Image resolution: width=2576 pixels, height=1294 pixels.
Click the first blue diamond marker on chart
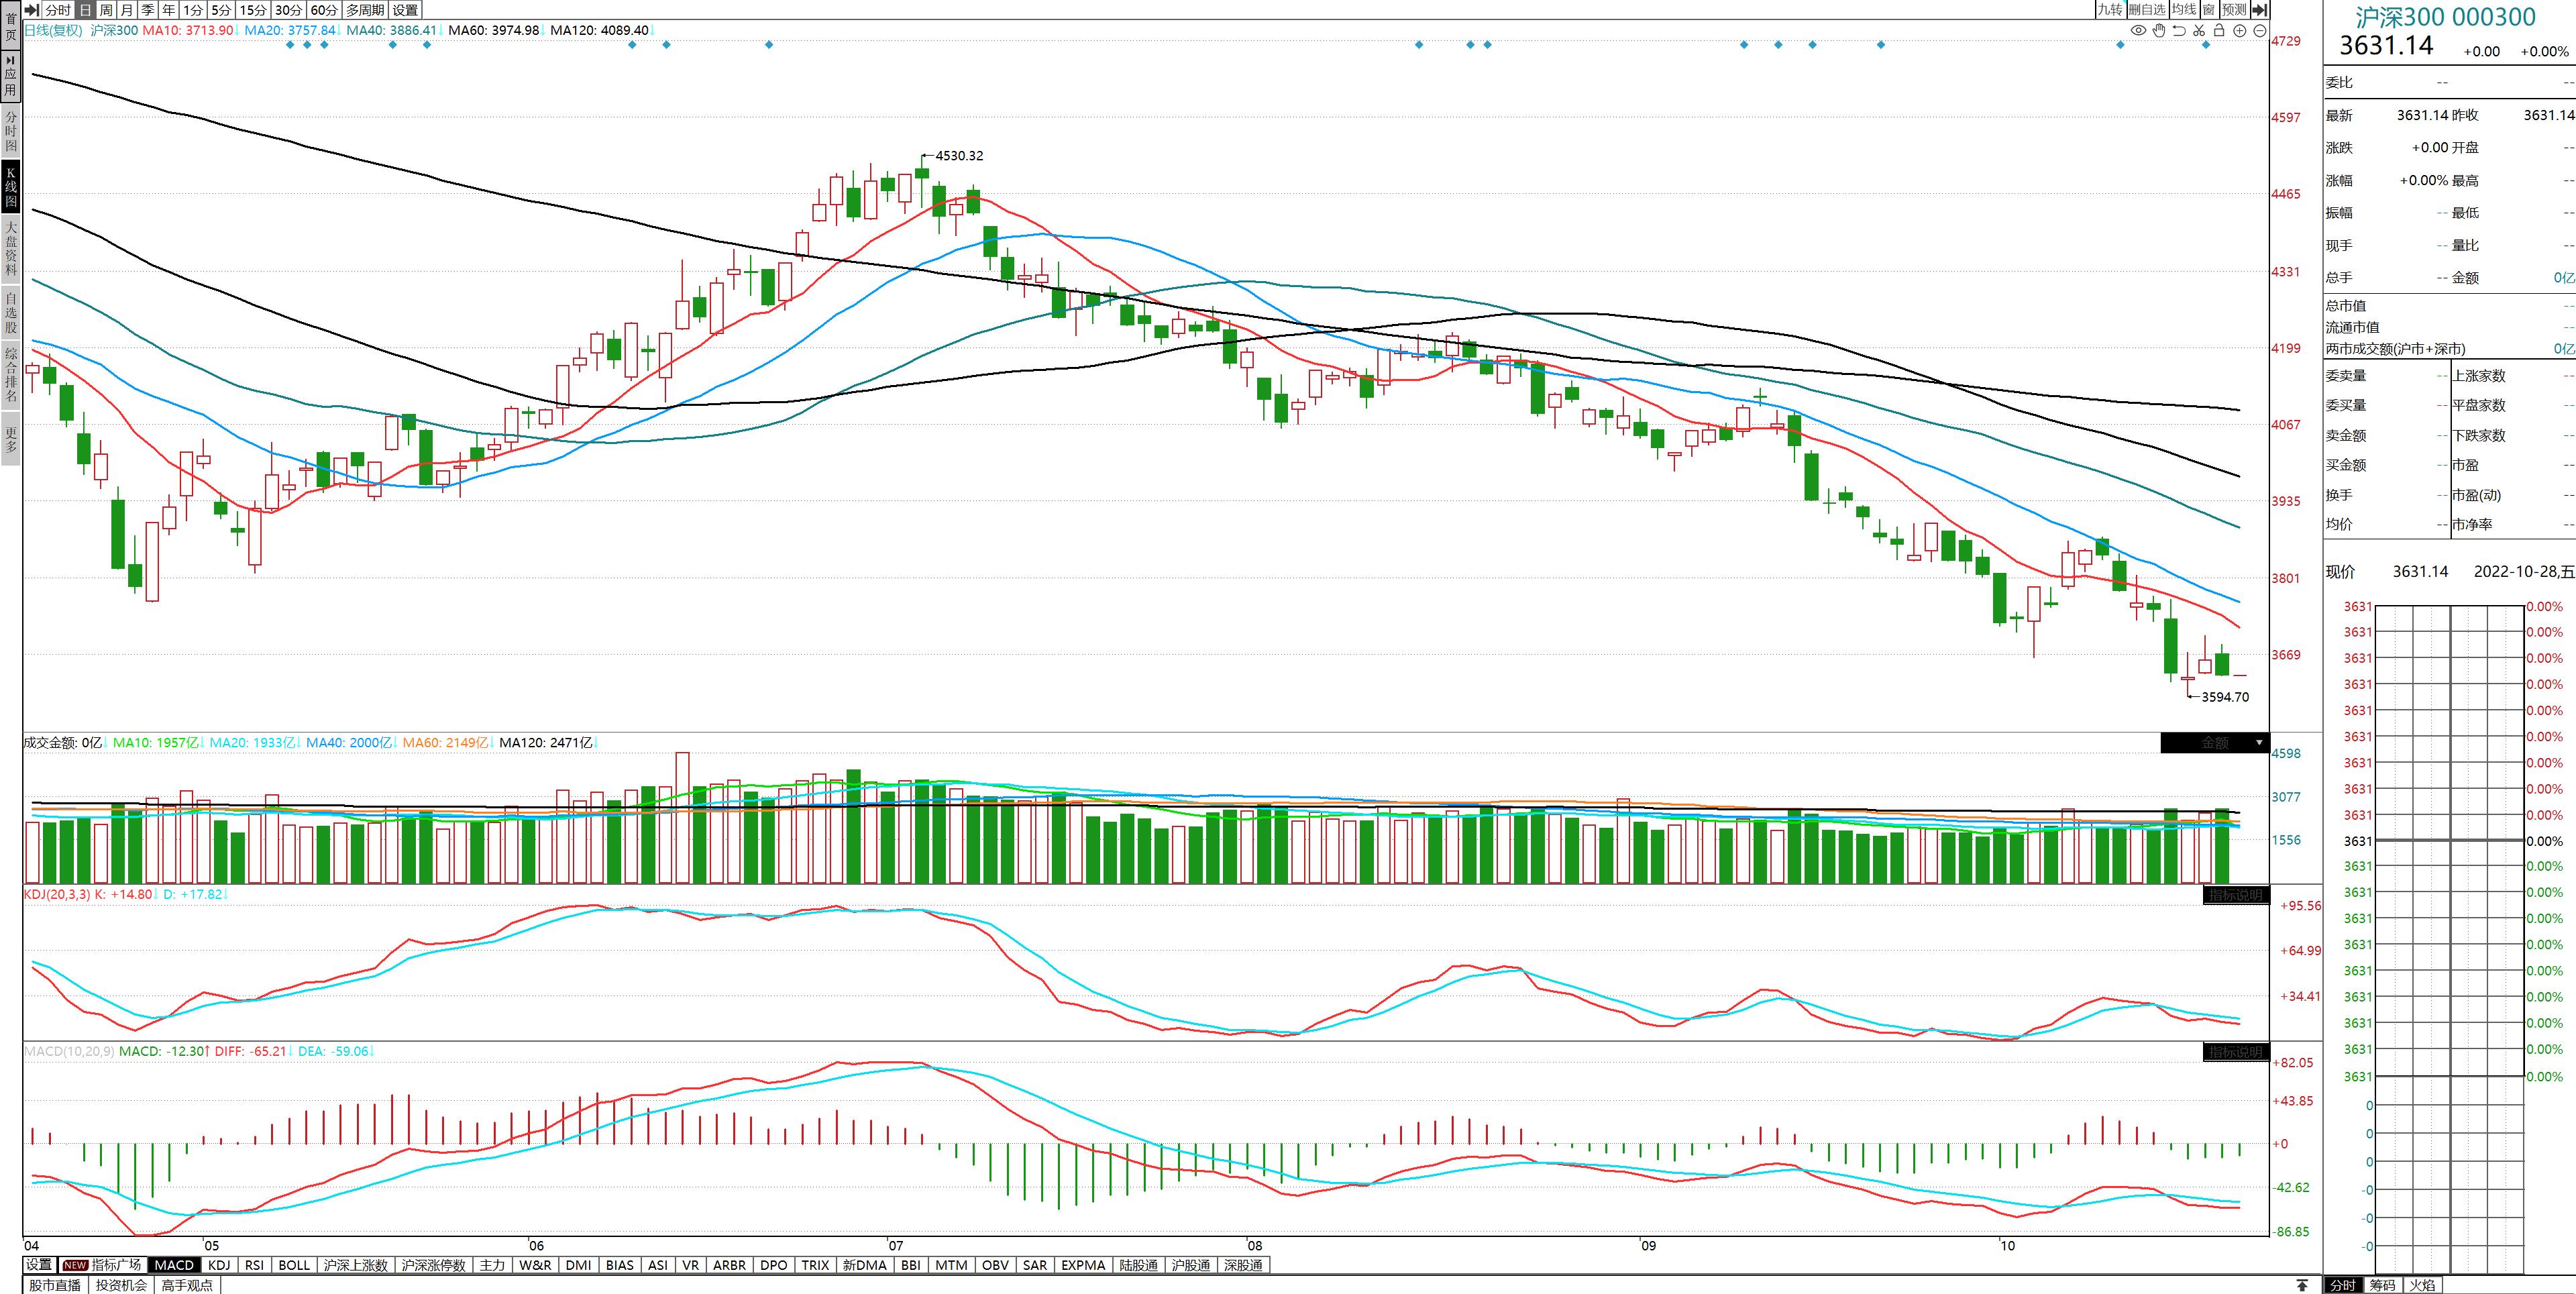click(x=290, y=45)
